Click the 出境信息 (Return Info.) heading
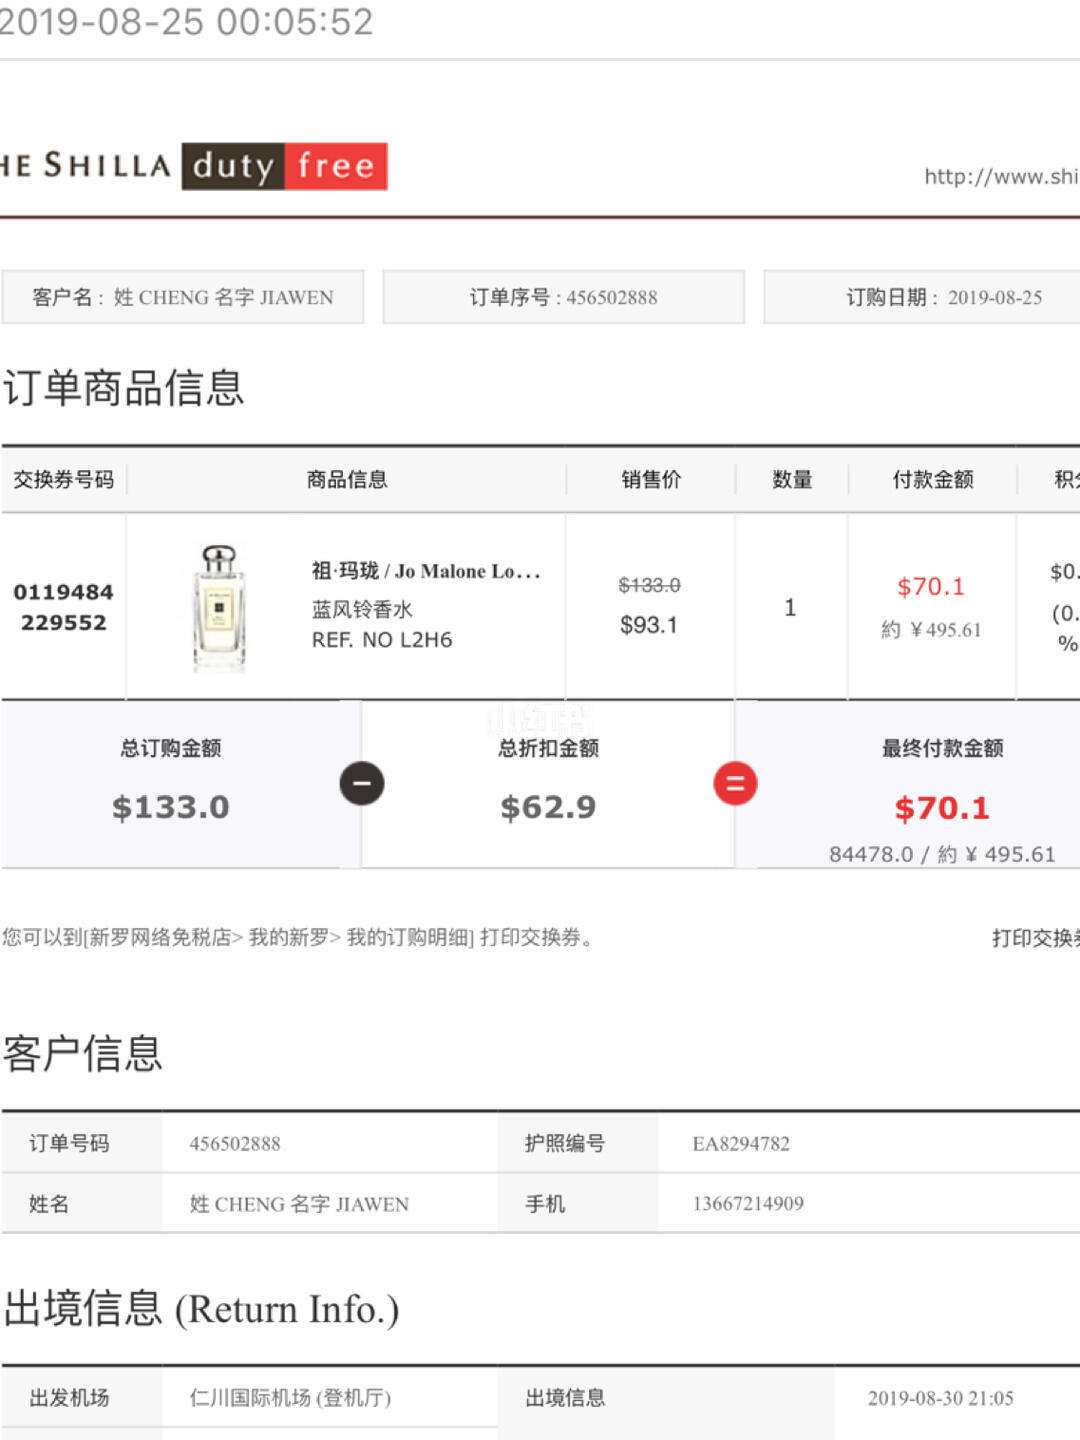The height and width of the screenshot is (1440, 1080). (x=201, y=1309)
